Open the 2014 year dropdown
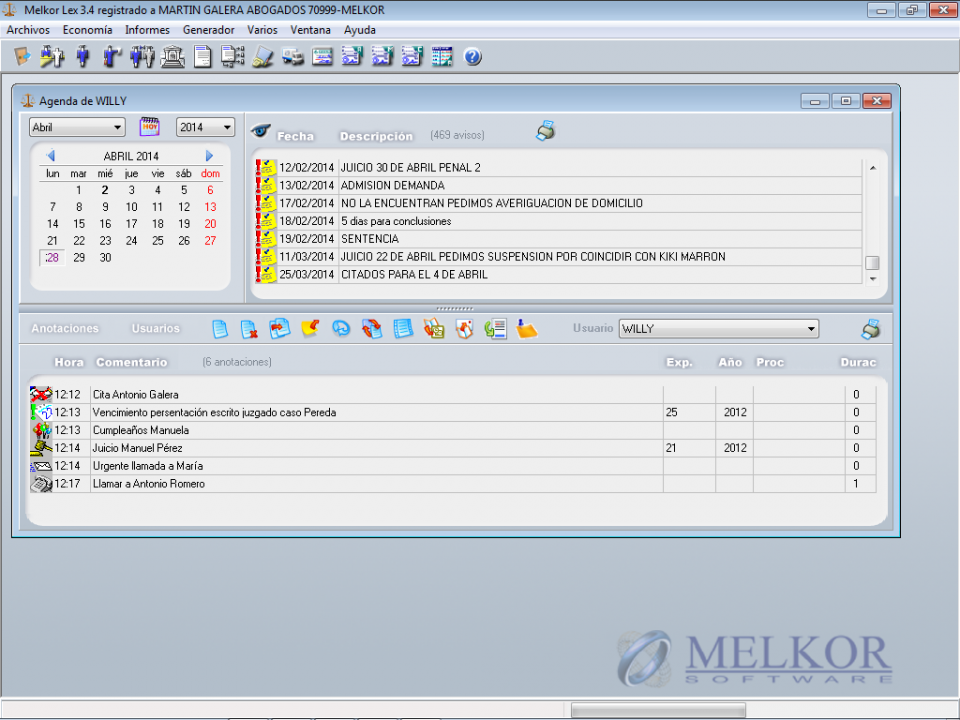The height and width of the screenshot is (720, 960). (227, 128)
